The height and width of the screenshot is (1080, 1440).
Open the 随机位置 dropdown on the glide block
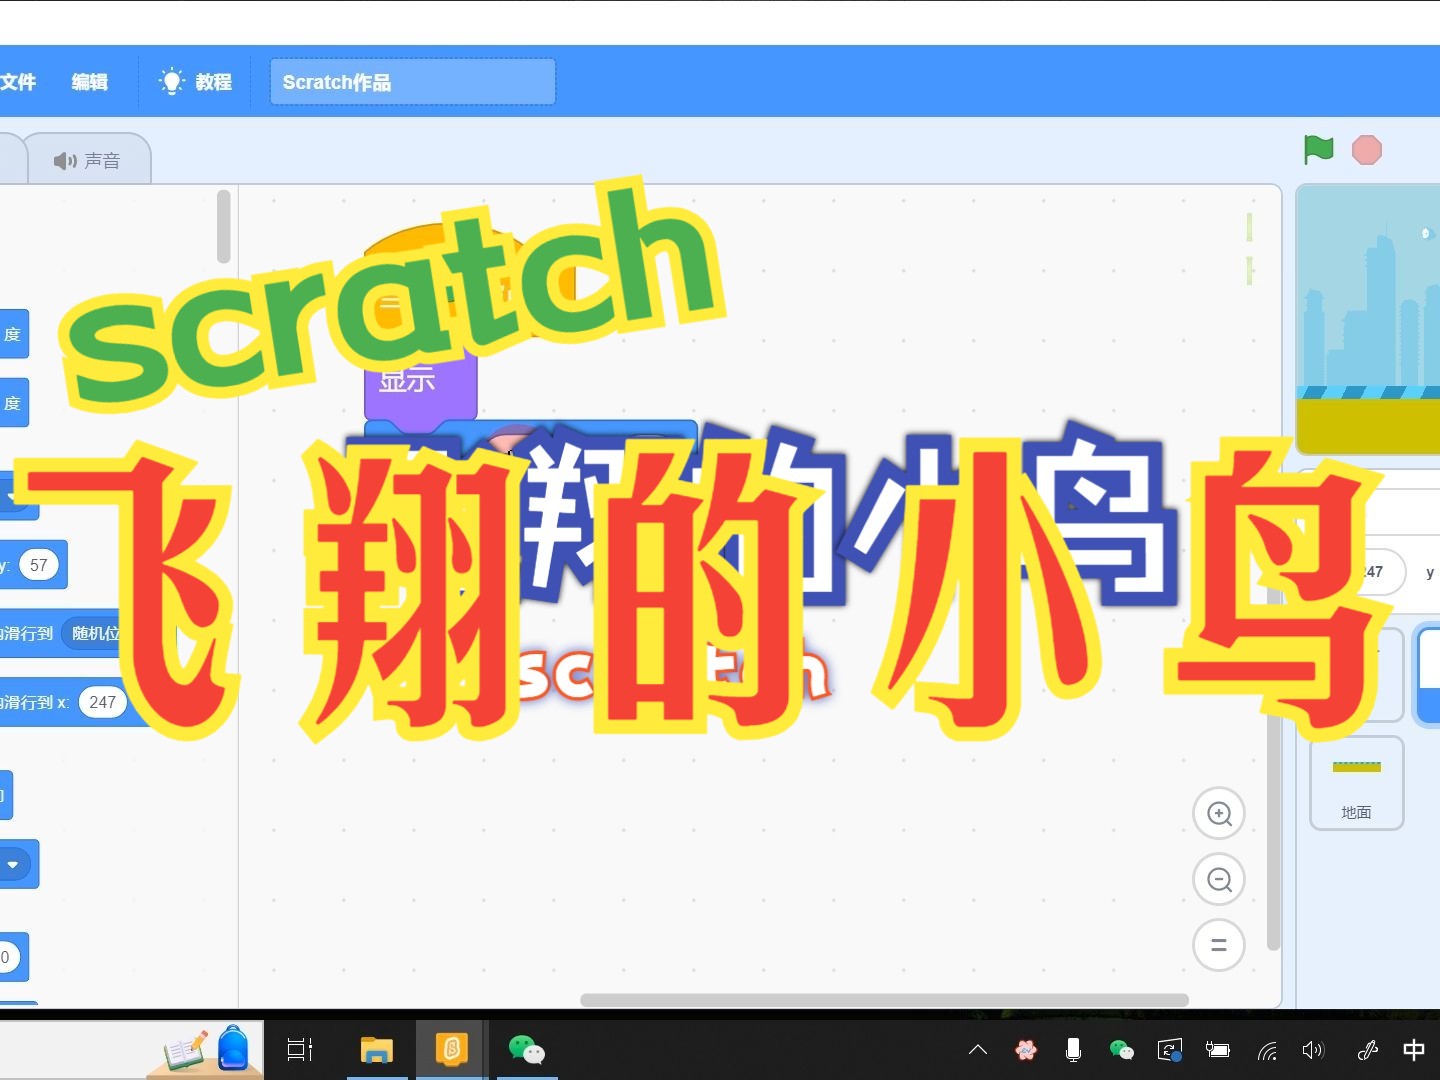95,633
